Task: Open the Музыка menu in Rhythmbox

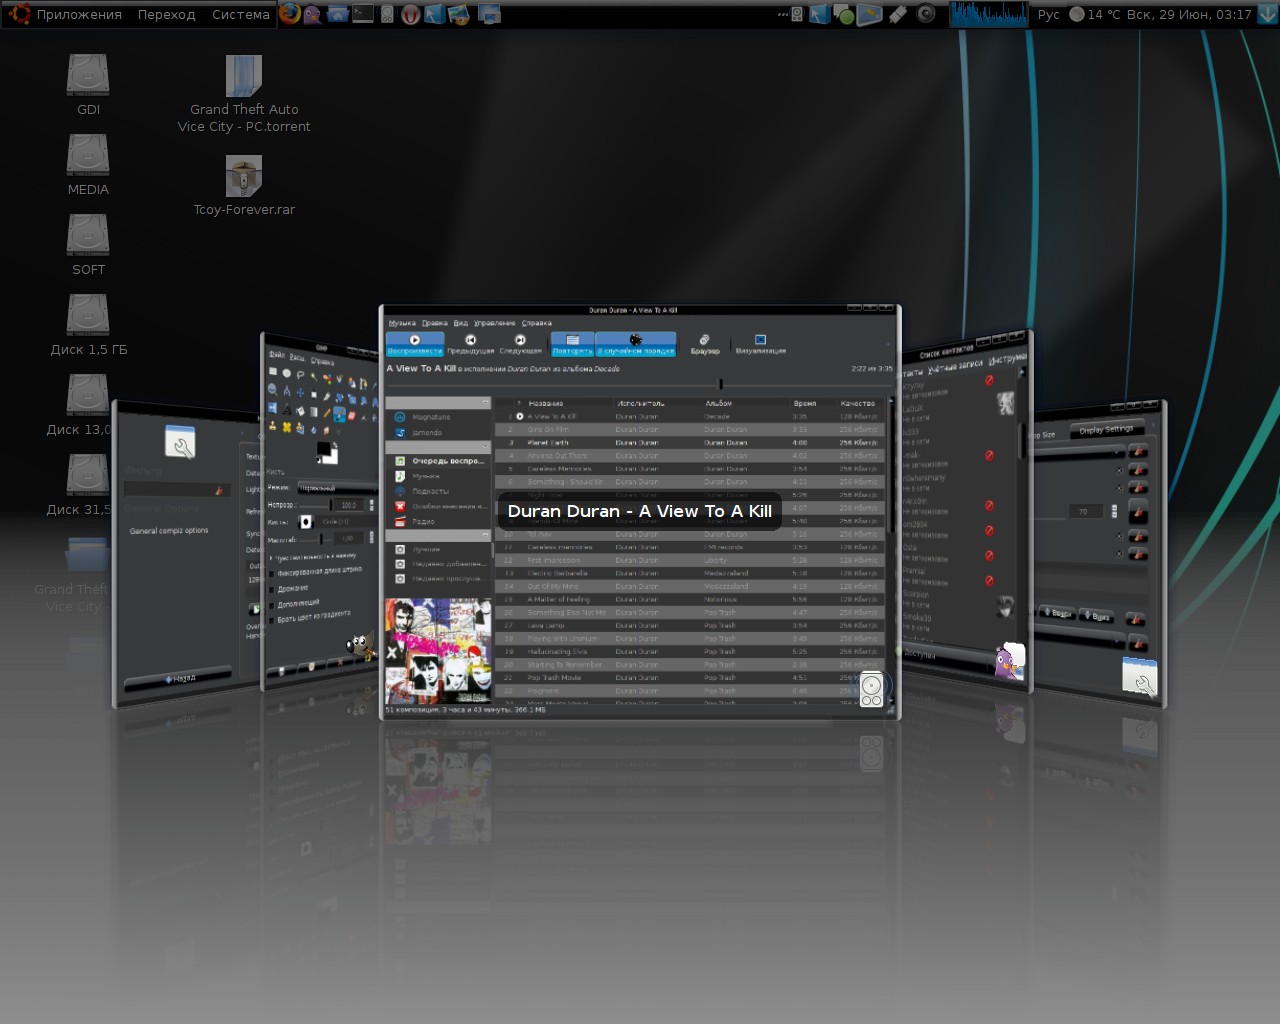Action: pyautogui.click(x=402, y=323)
